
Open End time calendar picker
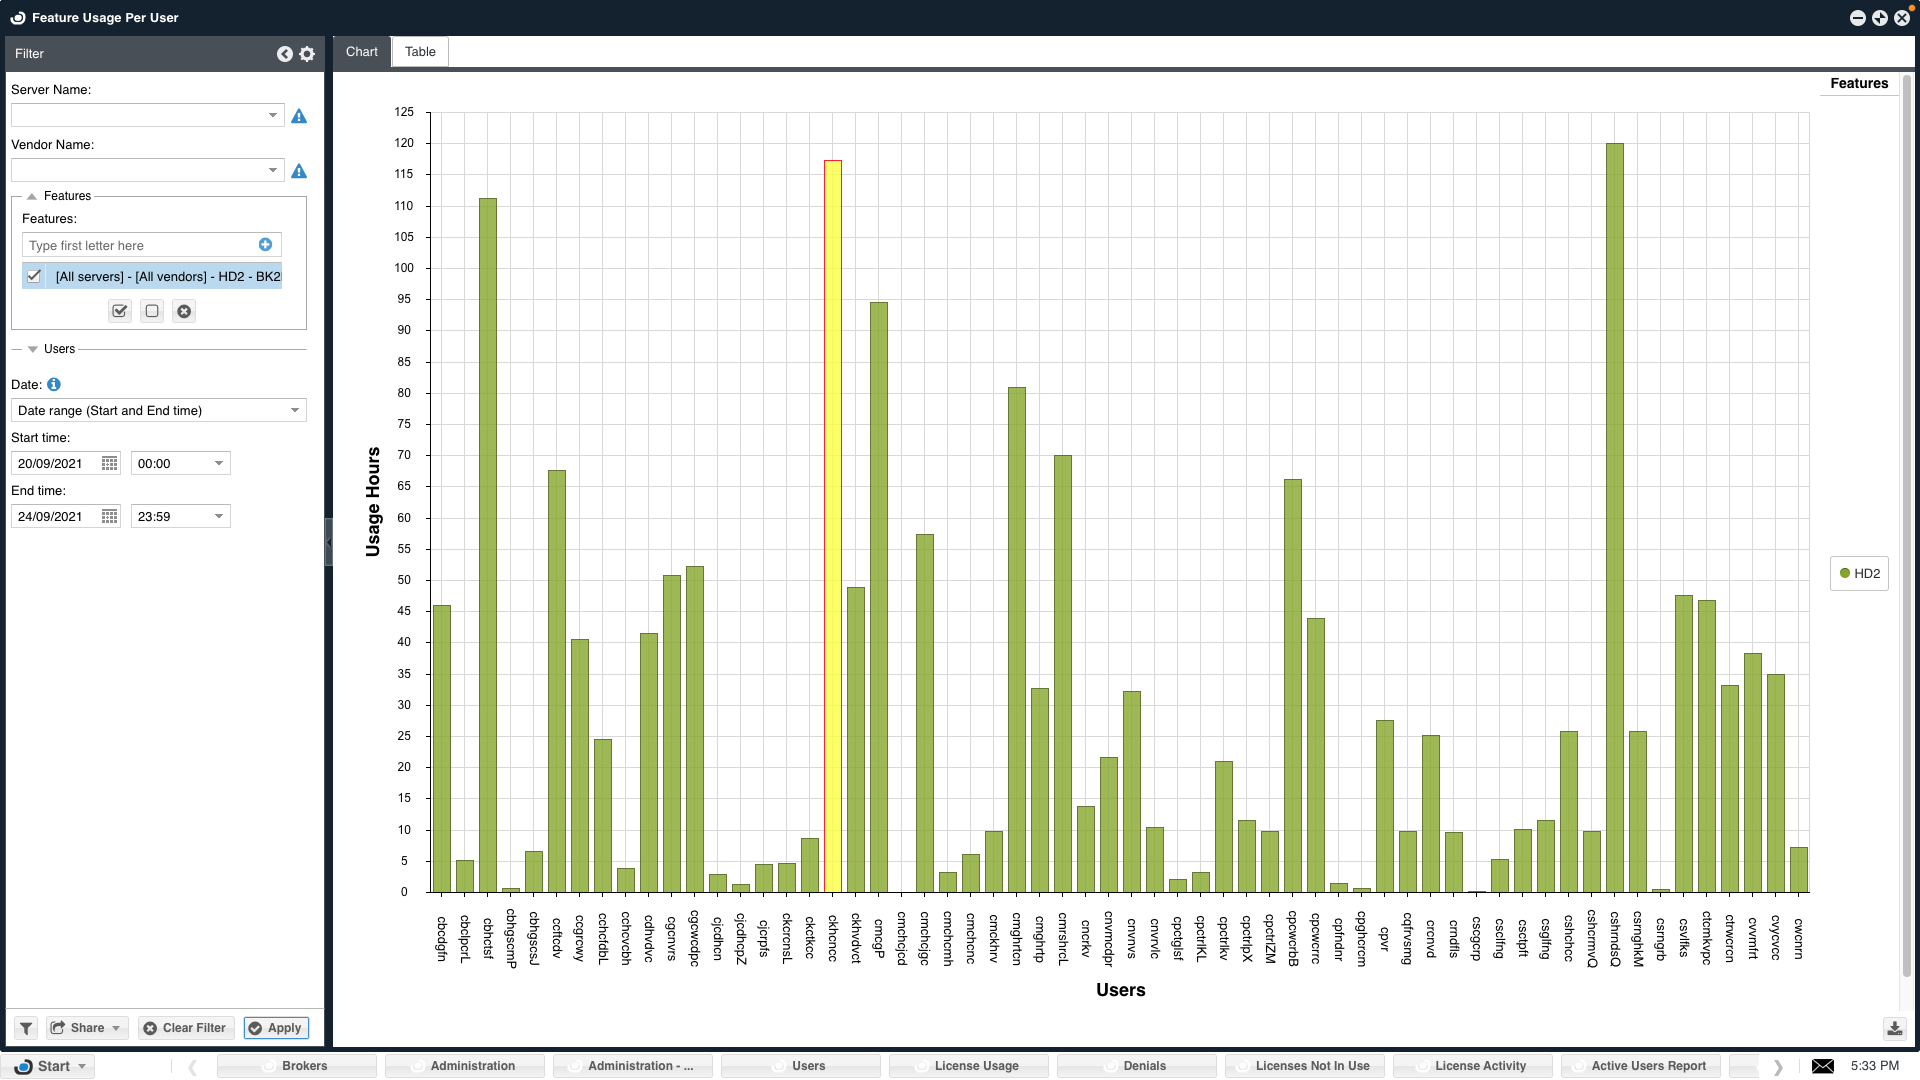[110, 516]
